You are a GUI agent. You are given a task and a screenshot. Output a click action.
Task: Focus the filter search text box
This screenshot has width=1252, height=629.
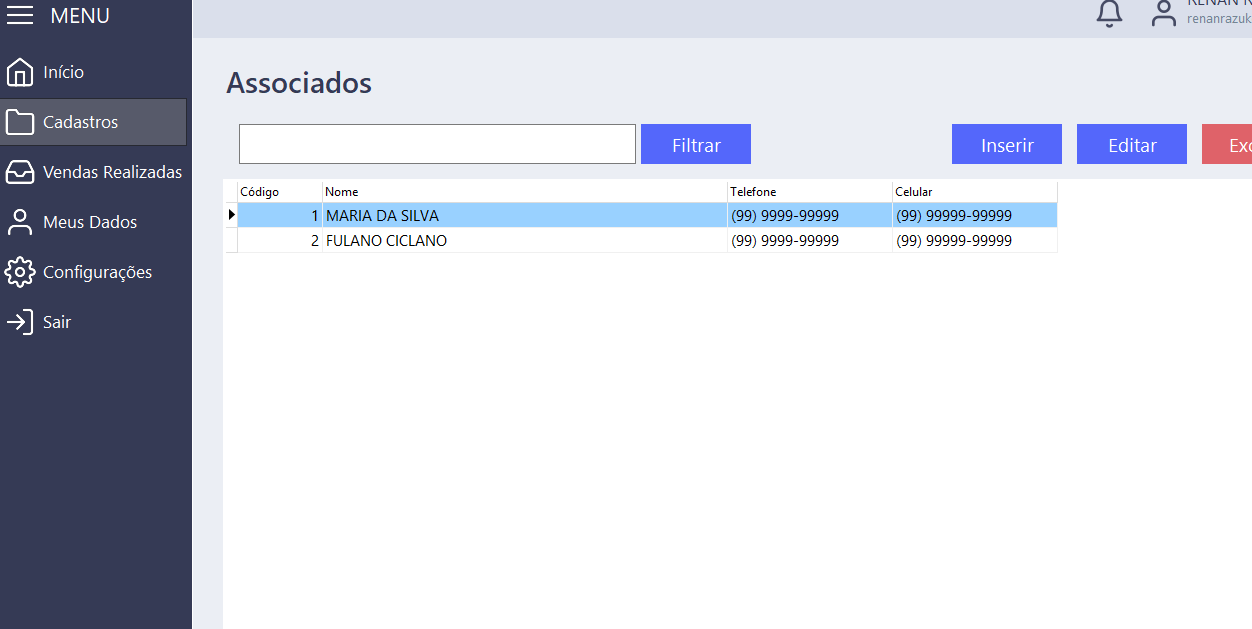(x=437, y=144)
